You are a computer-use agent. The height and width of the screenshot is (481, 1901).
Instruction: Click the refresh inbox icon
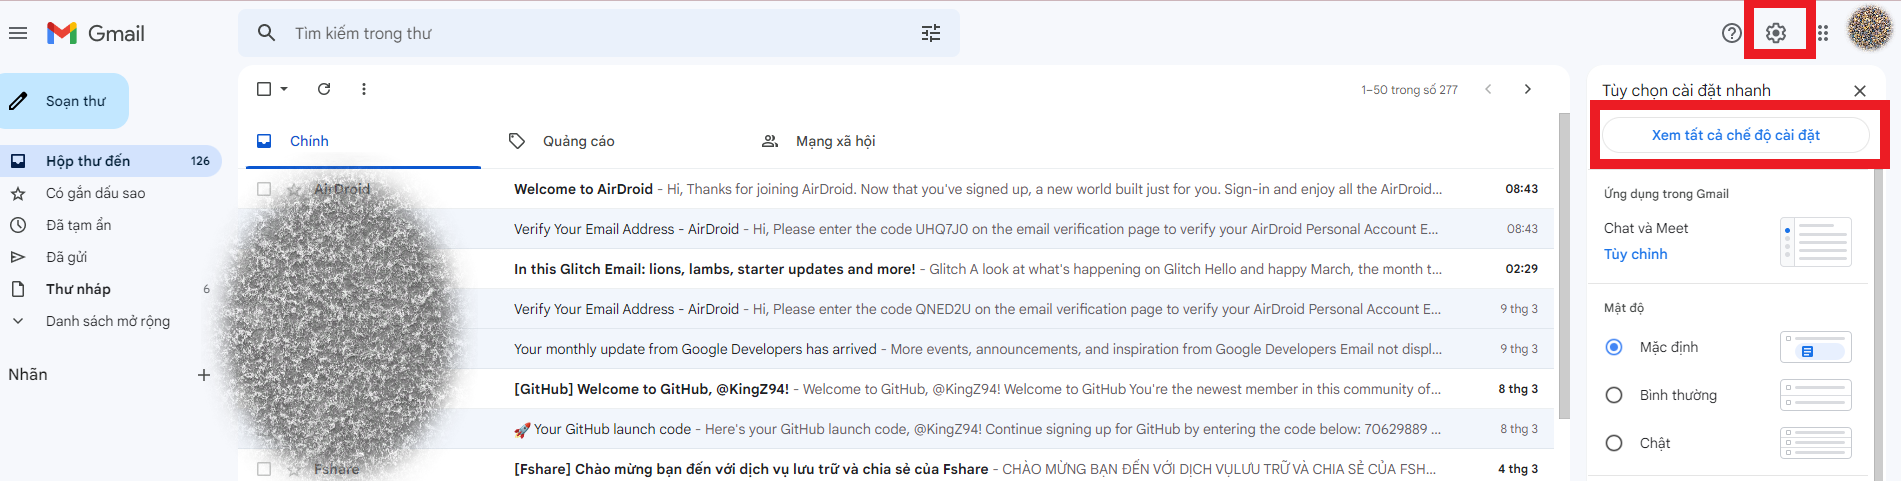pyautogui.click(x=324, y=89)
